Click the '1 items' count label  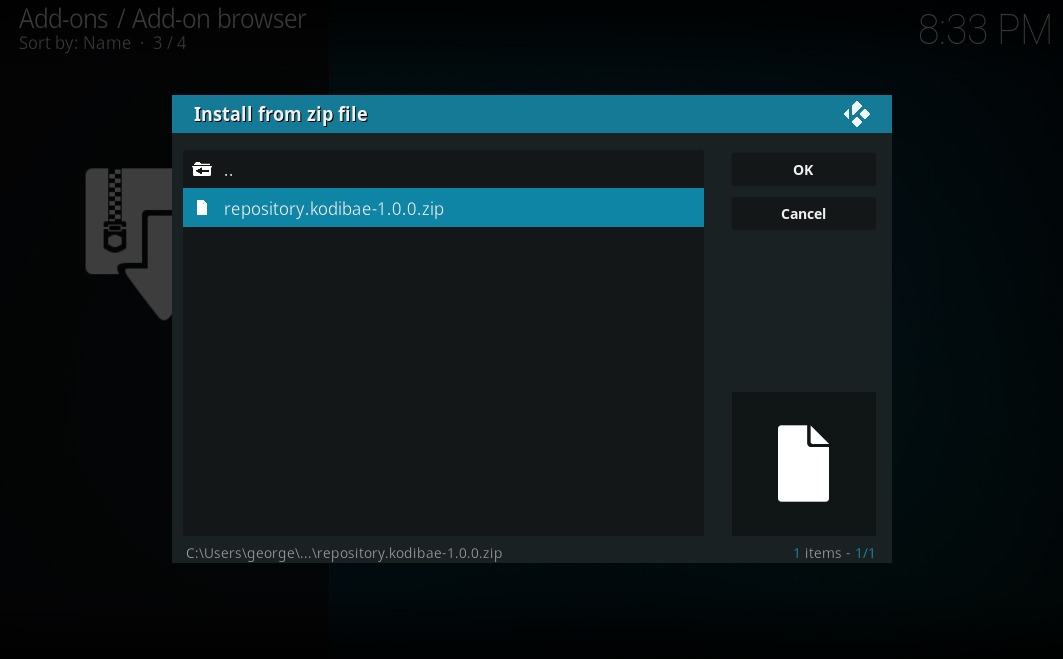click(817, 553)
